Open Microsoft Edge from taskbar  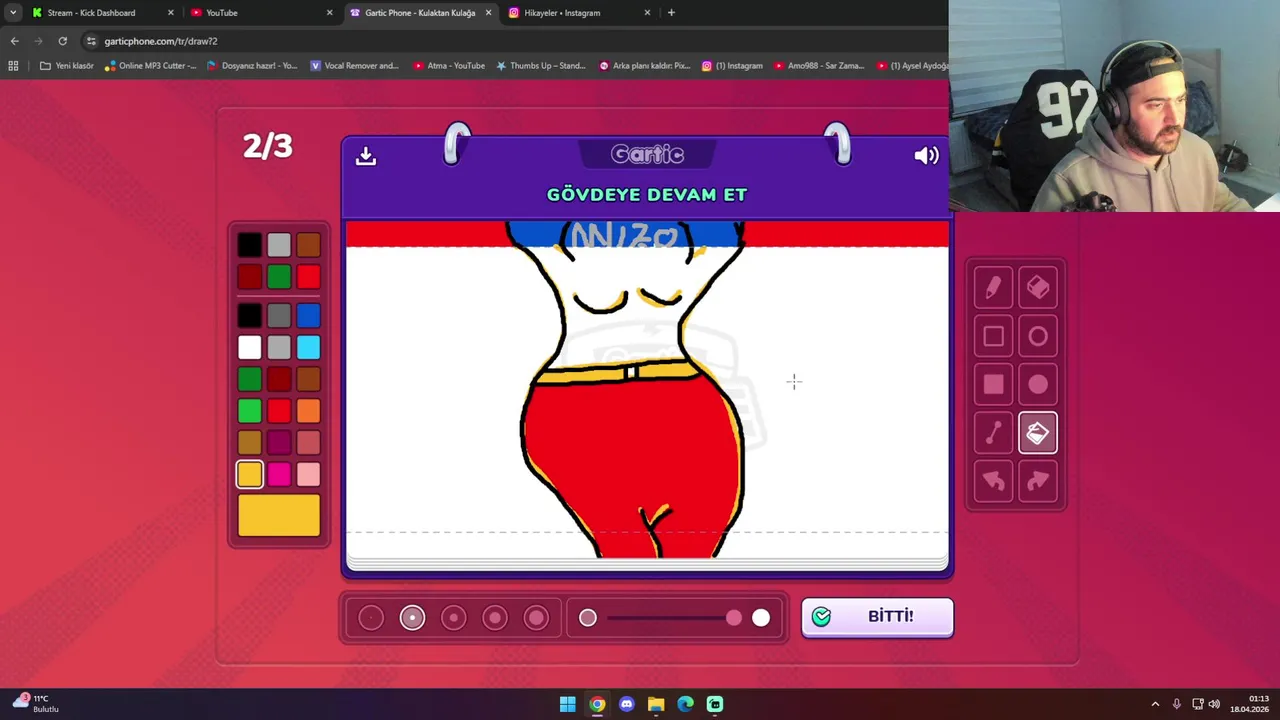point(685,704)
